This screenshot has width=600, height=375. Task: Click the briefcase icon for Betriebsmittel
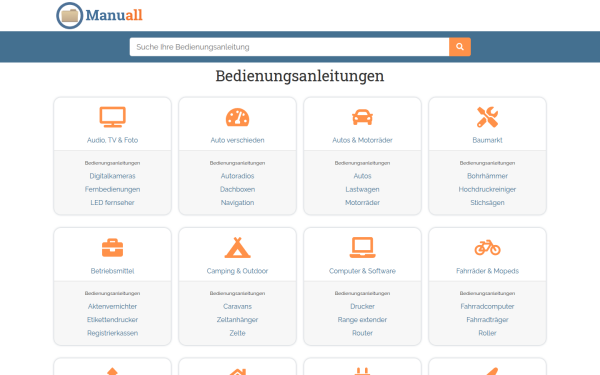[x=112, y=248]
